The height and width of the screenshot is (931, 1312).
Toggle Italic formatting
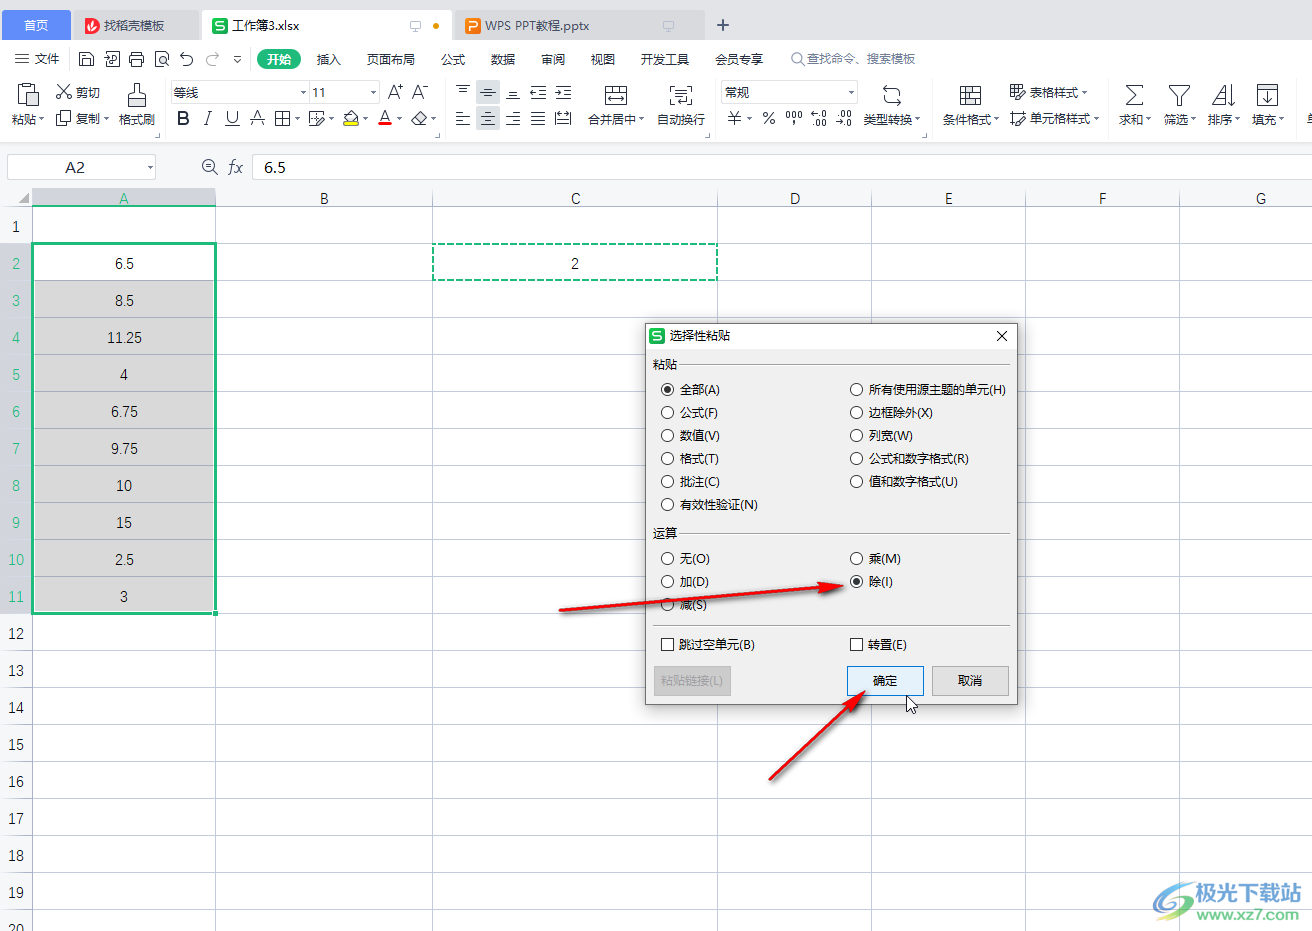click(x=207, y=119)
